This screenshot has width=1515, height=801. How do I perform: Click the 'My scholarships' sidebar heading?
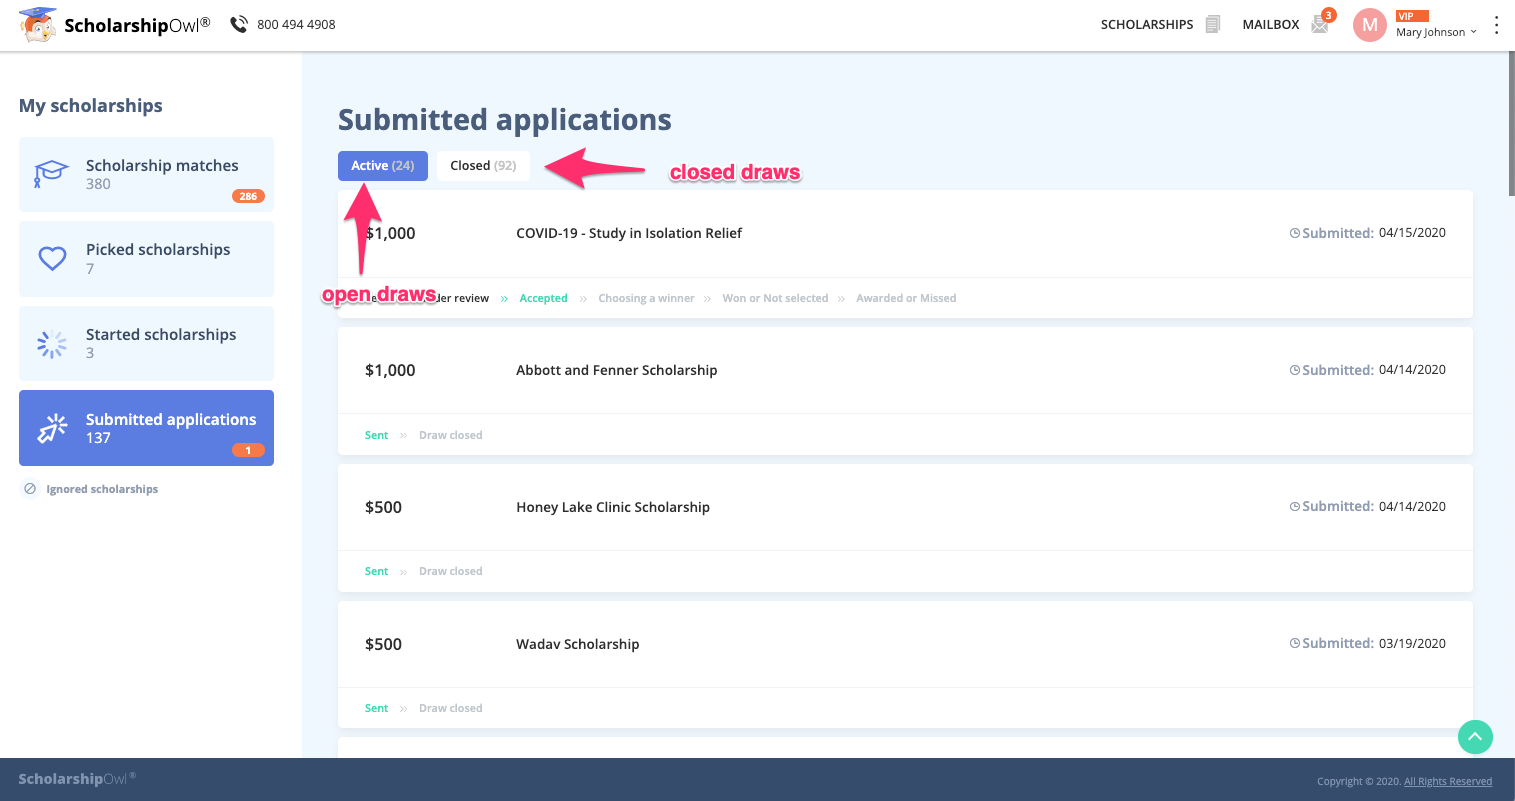point(91,106)
